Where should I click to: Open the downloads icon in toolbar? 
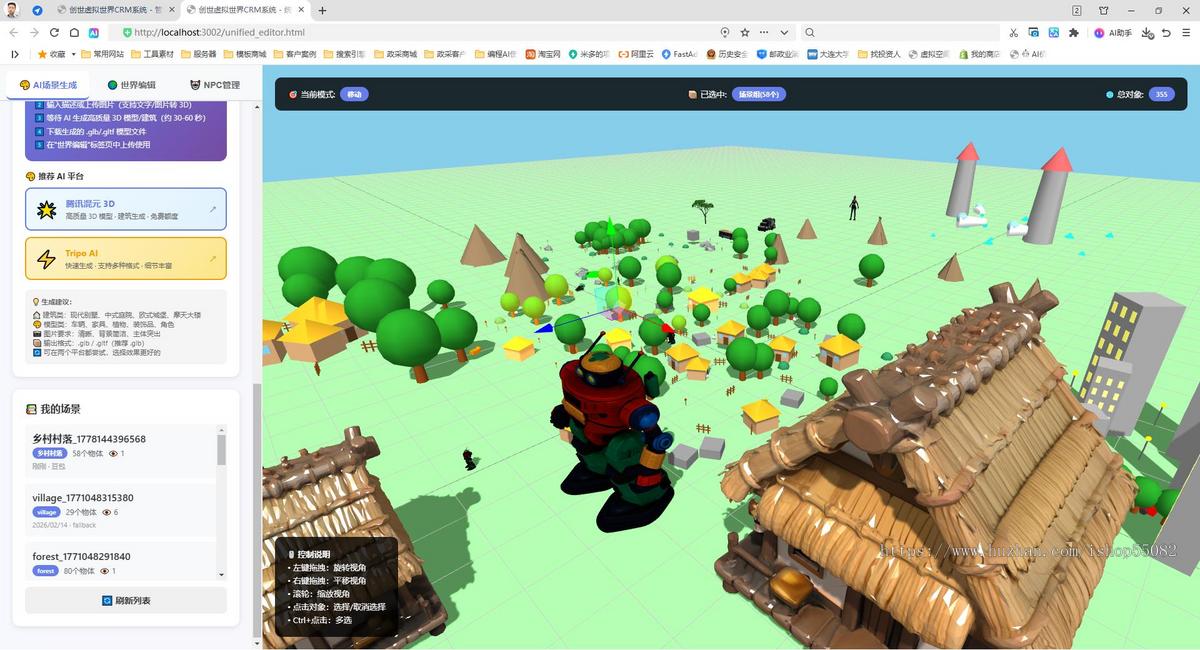(1147, 33)
